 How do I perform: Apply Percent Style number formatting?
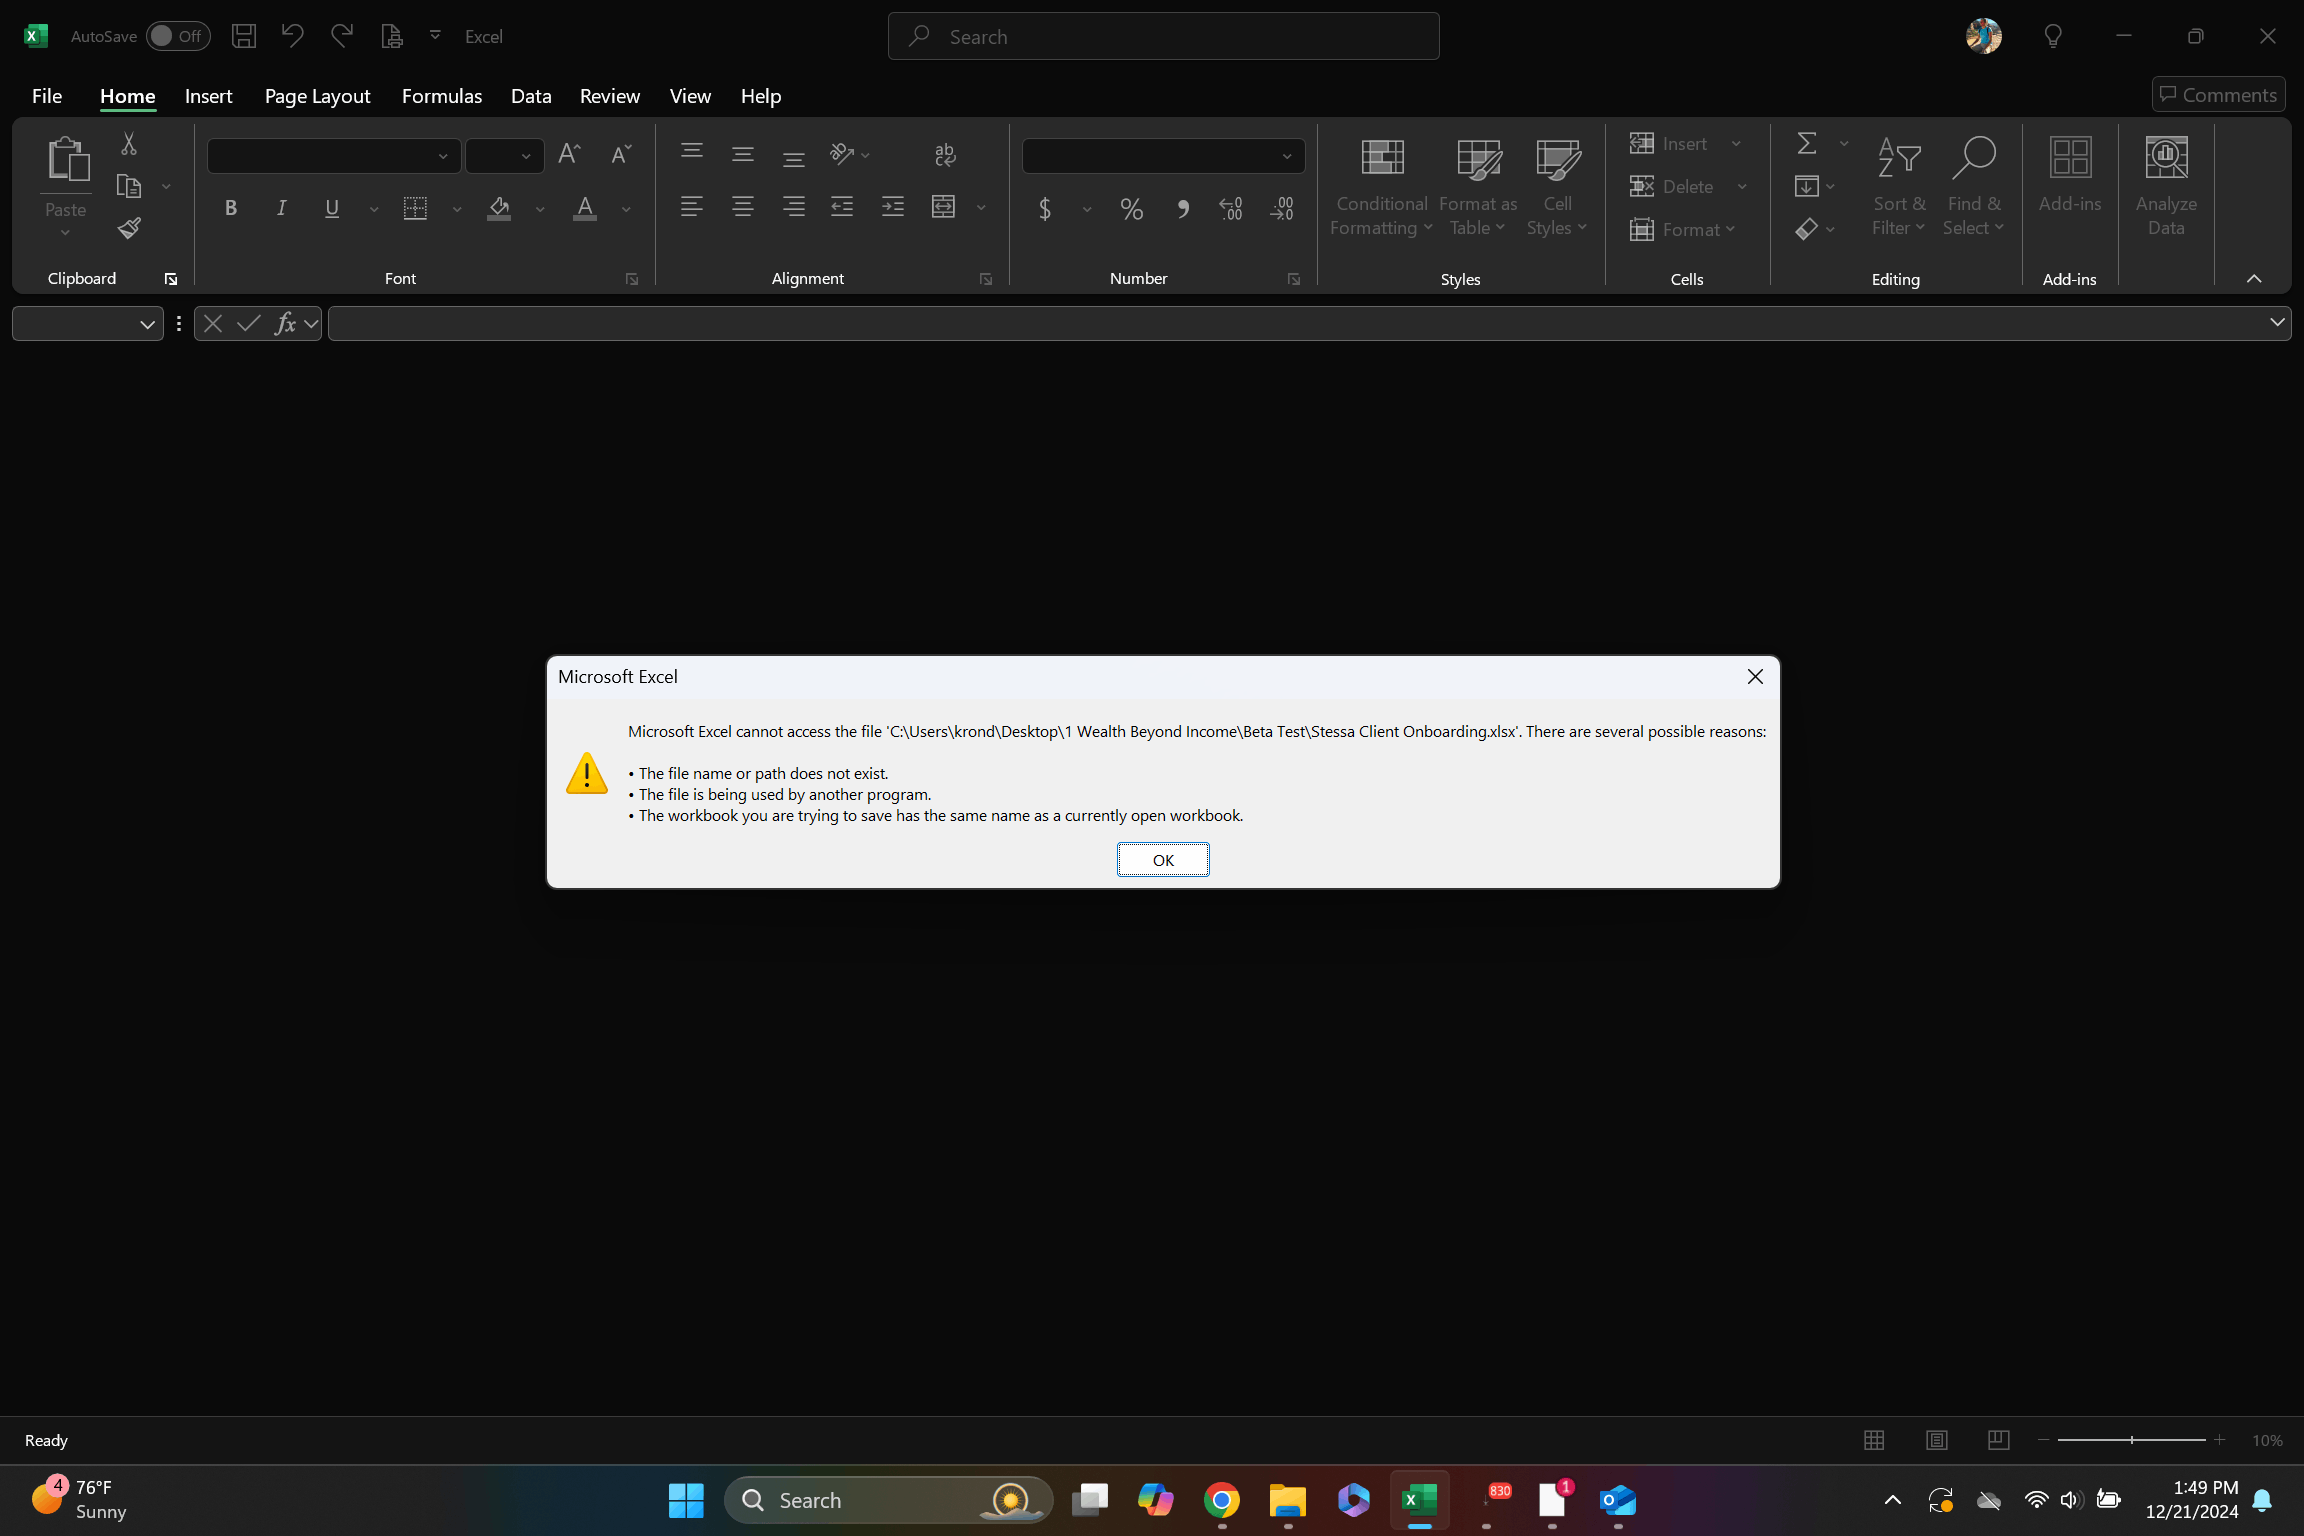point(1131,208)
